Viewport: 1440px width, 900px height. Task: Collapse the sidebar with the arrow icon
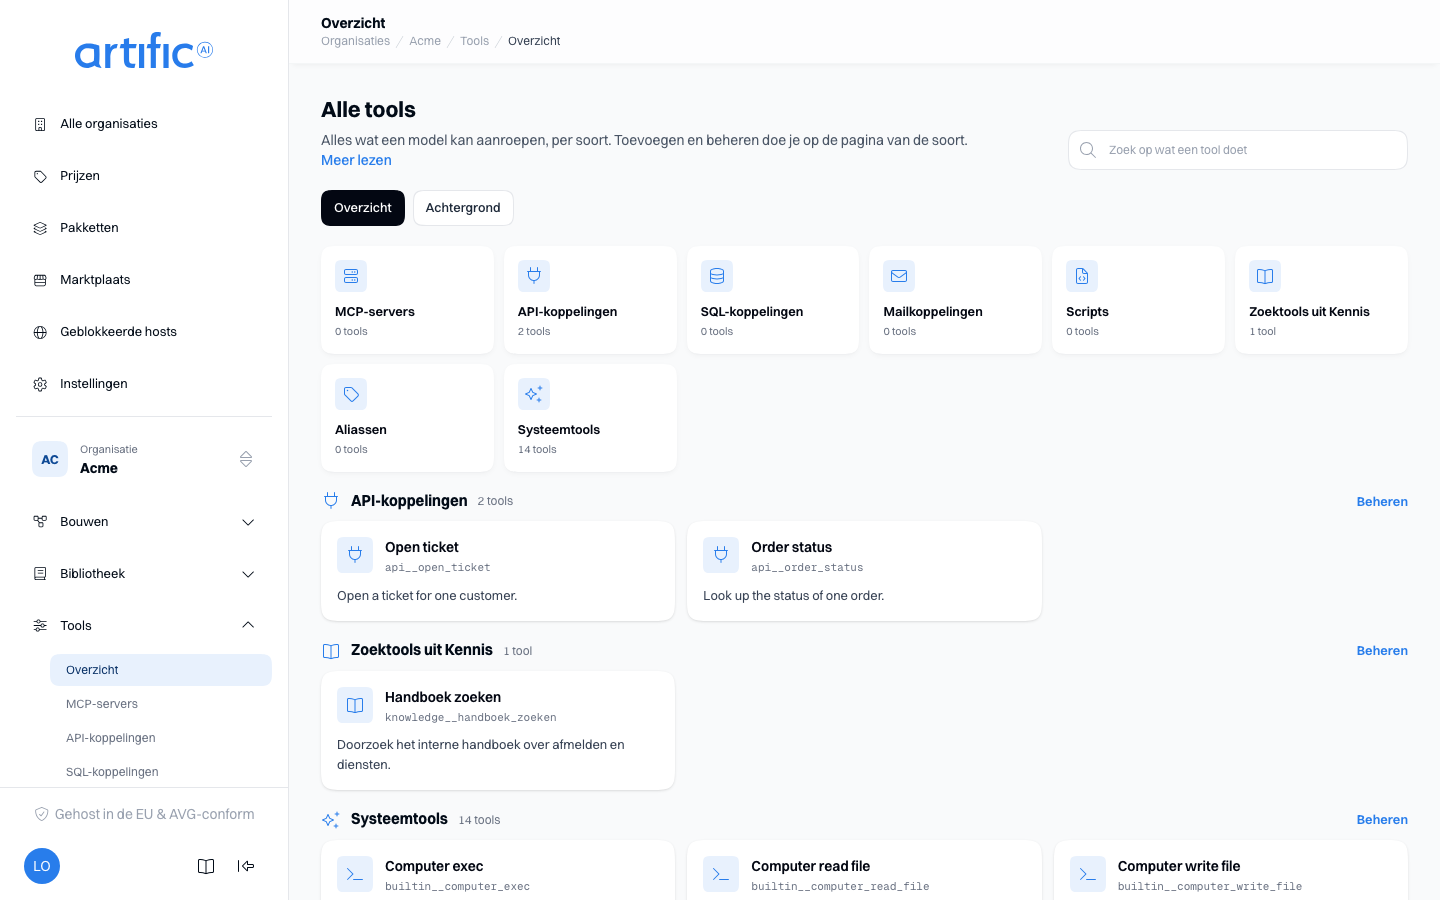coord(246,866)
